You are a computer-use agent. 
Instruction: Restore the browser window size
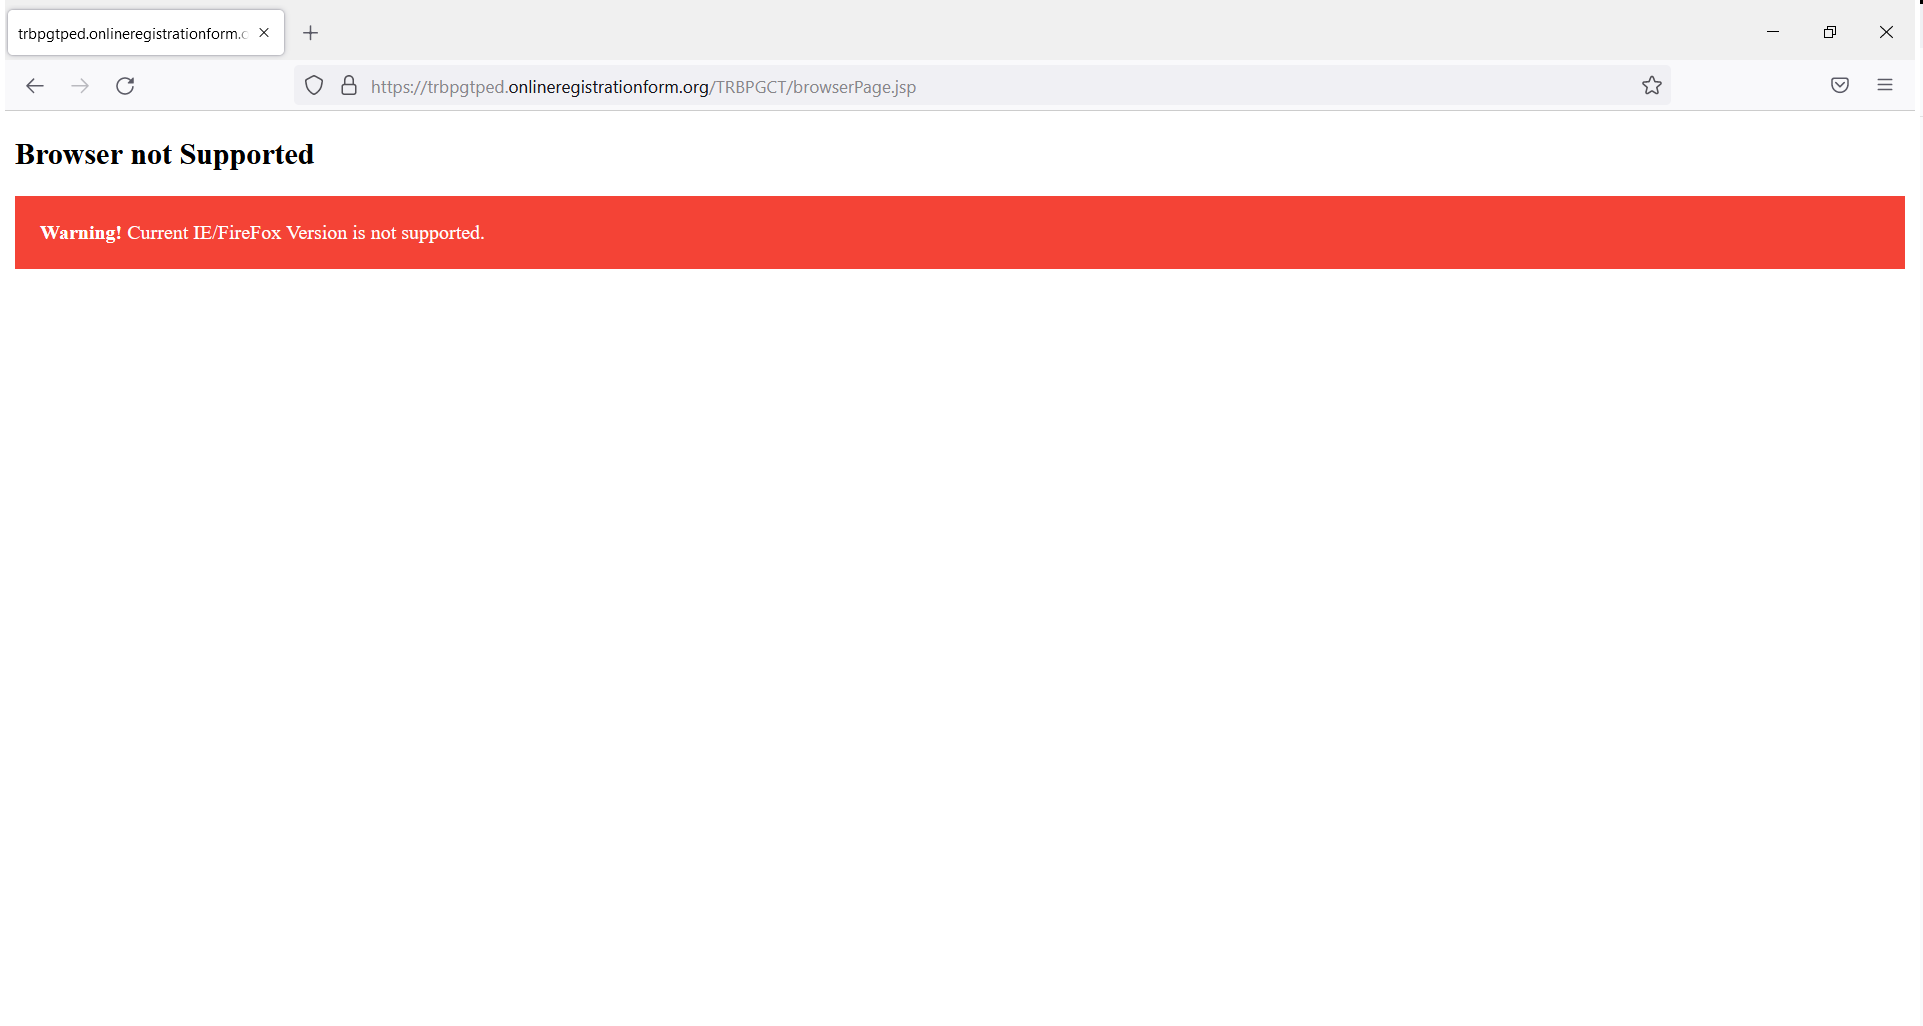pyautogui.click(x=1830, y=32)
